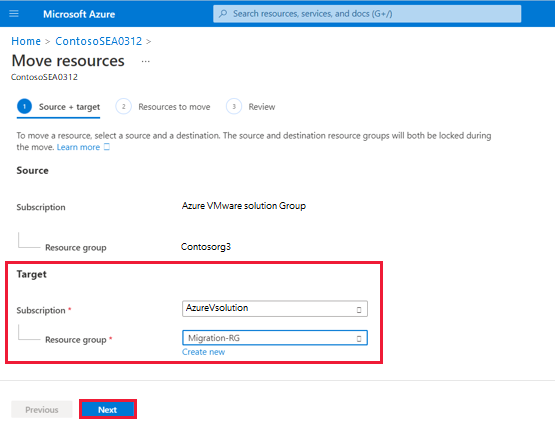Focus the search resources, services, and docs field
555x425 pixels.
pos(367,14)
